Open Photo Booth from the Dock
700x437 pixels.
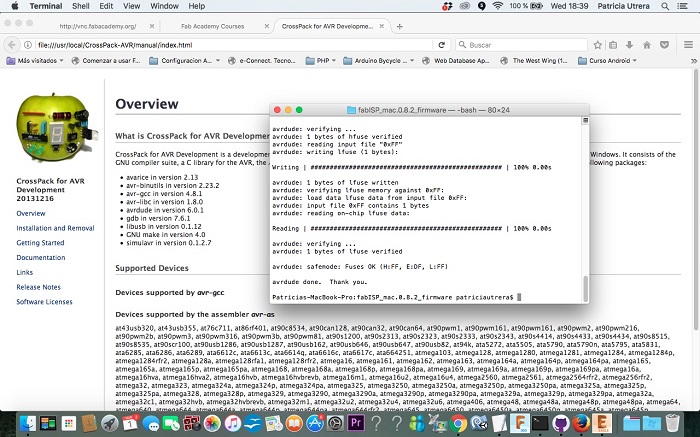pos(192,423)
